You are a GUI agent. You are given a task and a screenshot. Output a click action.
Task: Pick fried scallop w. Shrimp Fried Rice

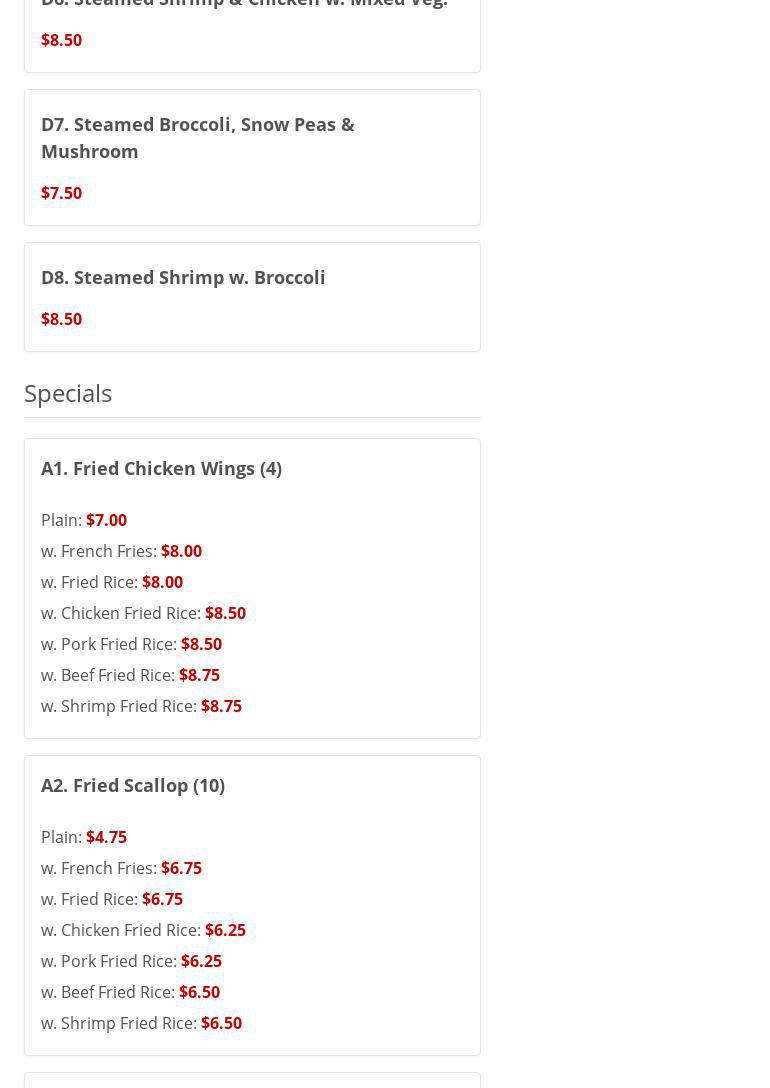141,1023
